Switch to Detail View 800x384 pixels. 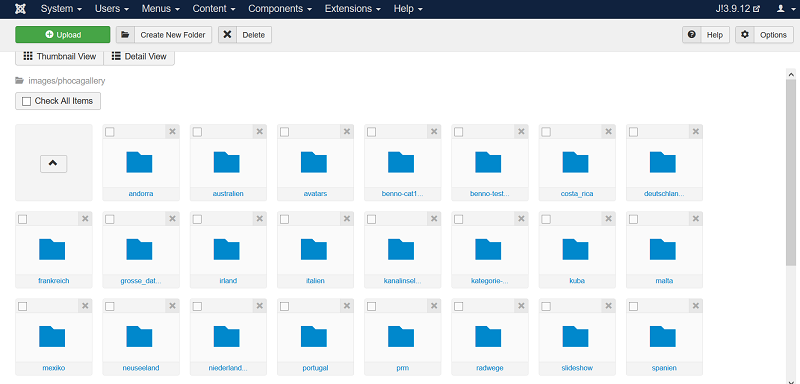click(139, 57)
